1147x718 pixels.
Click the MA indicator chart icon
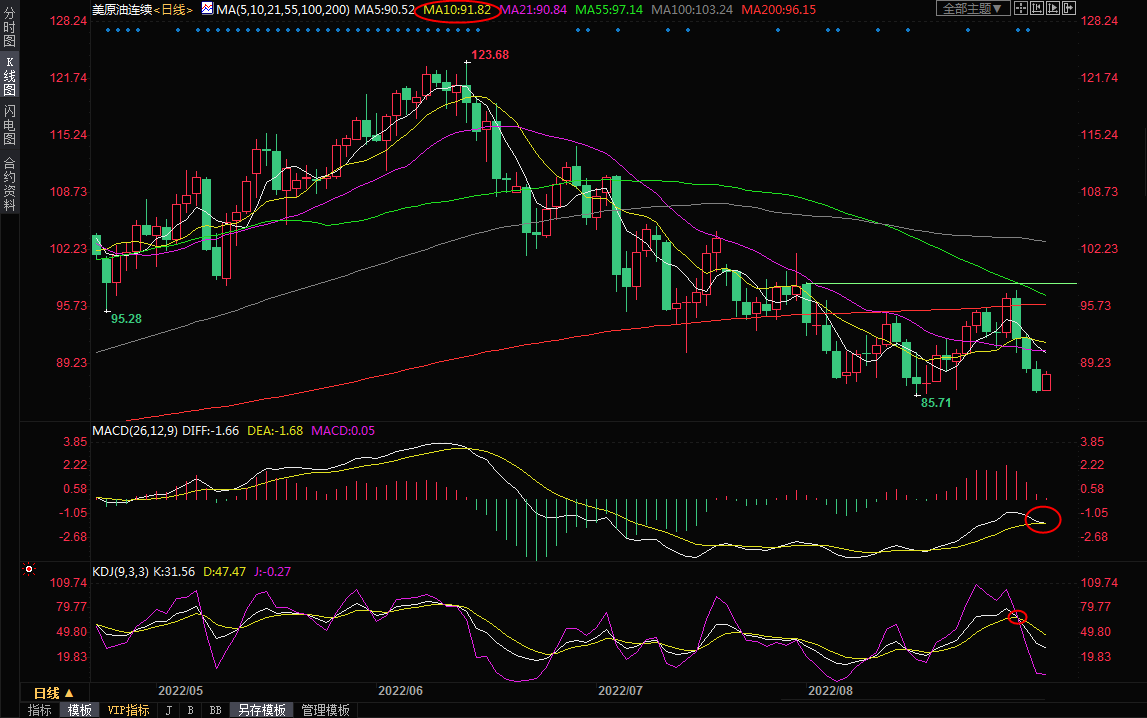(207, 9)
